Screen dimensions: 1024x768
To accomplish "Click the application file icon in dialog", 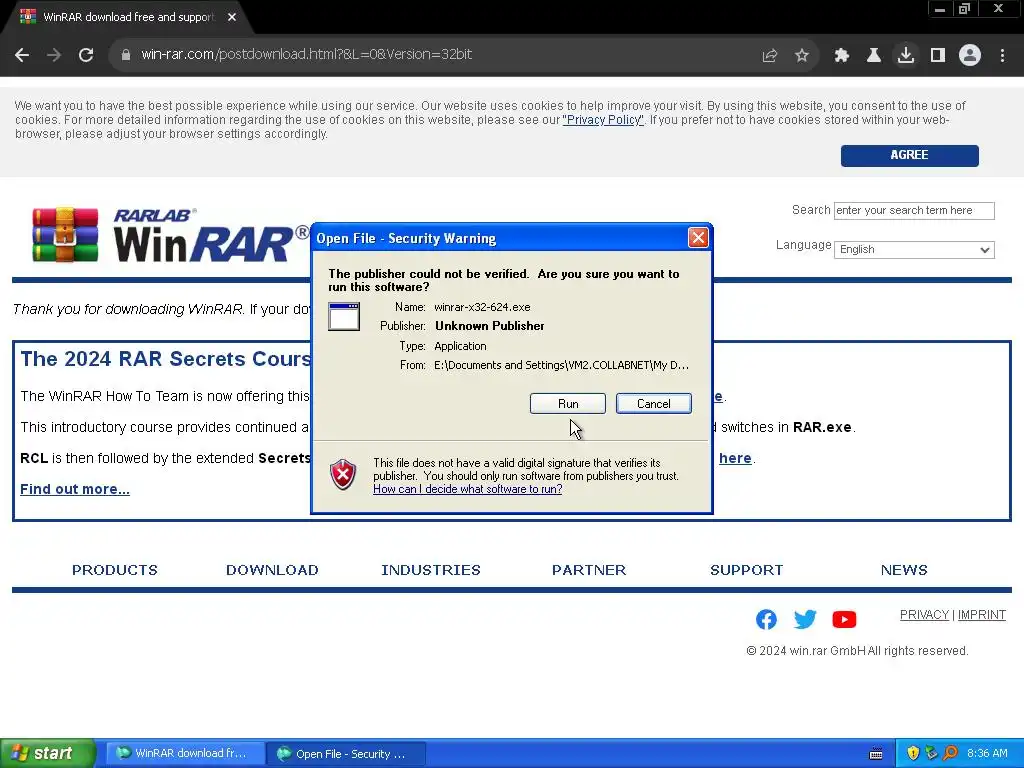I will tap(344, 317).
